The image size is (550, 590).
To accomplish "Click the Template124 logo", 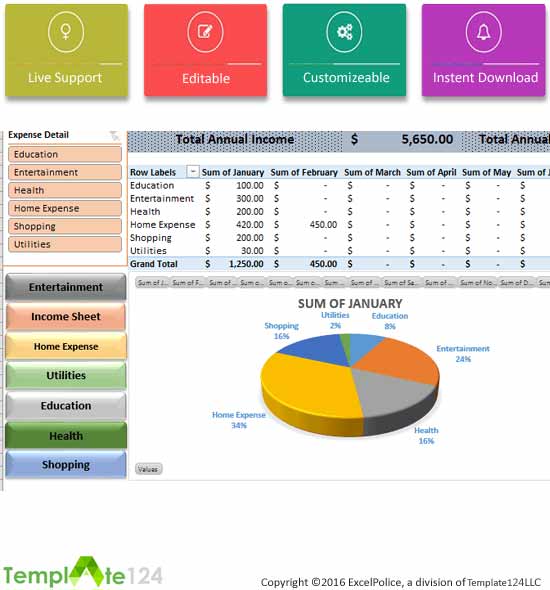I will click(83, 573).
